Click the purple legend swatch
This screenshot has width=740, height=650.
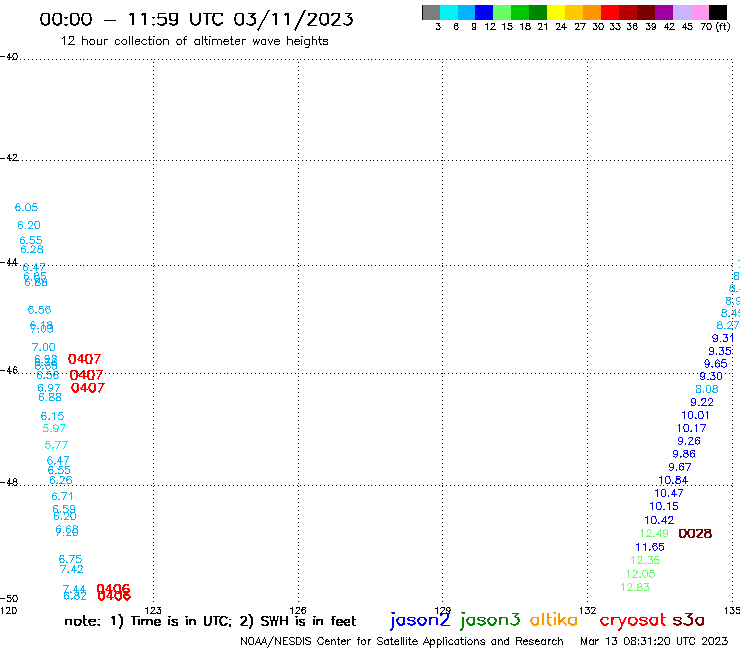pos(664,12)
